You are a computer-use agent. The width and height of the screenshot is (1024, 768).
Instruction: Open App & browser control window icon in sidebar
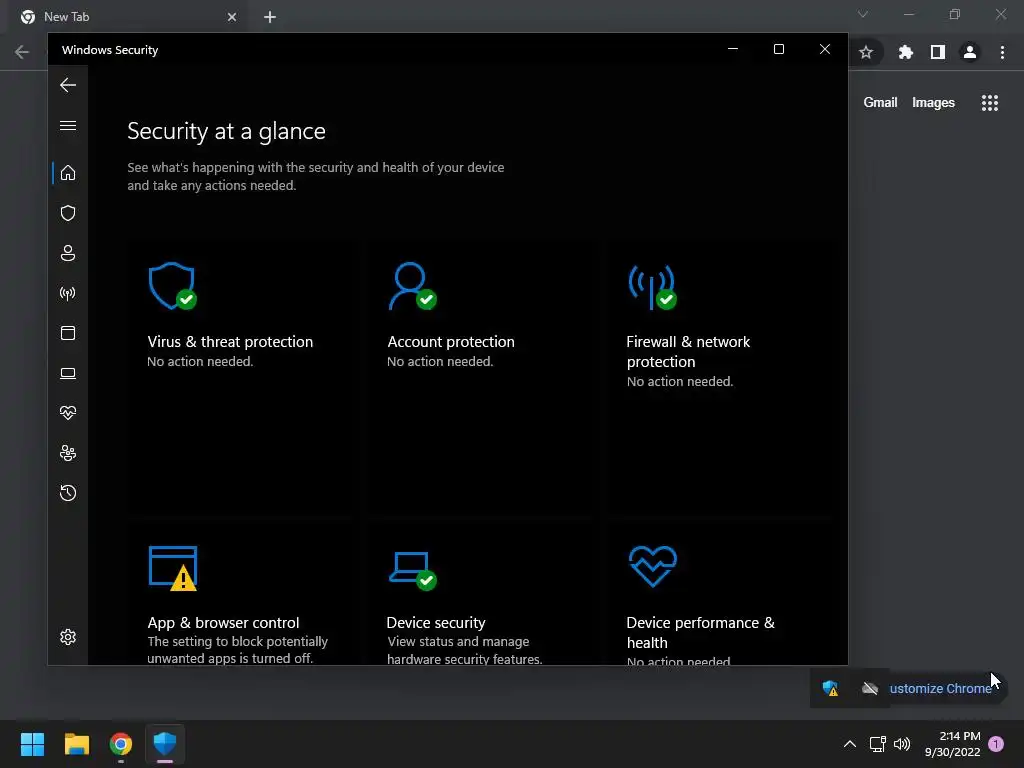(68, 333)
